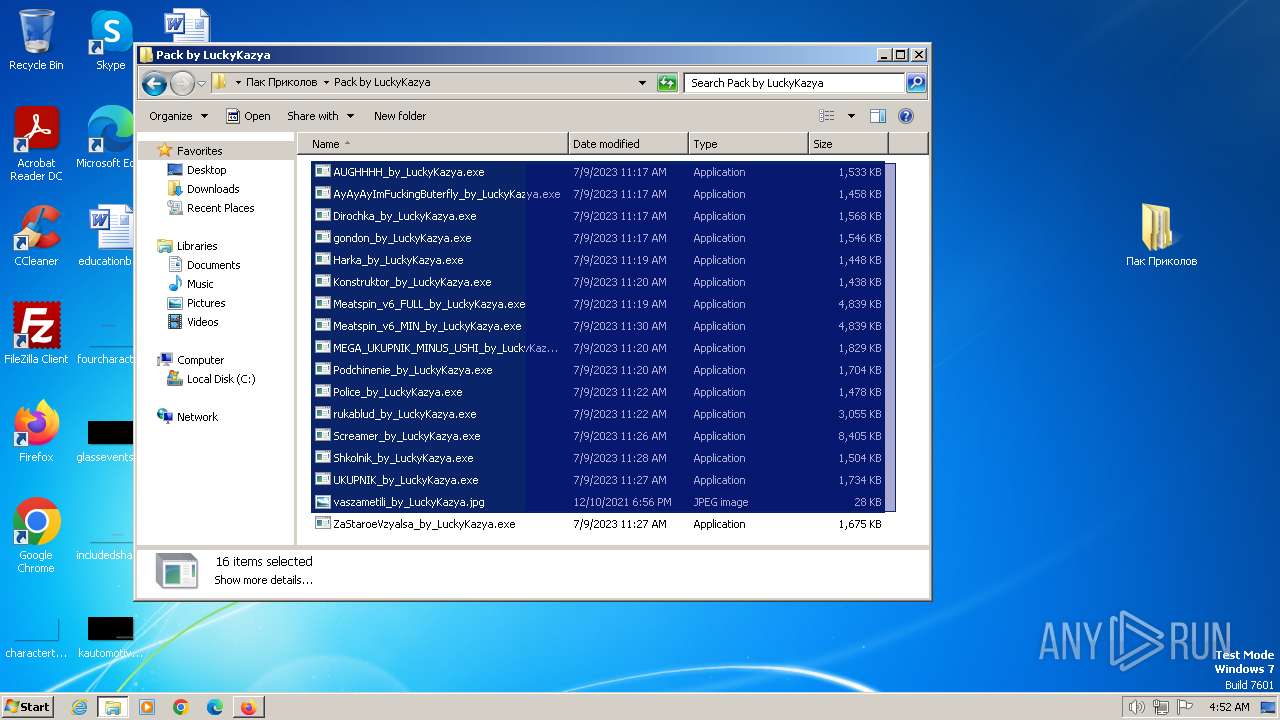This screenshot has height=720, width=1280.
Task: Toggle the preview pane
Action: tap(878, 116)
